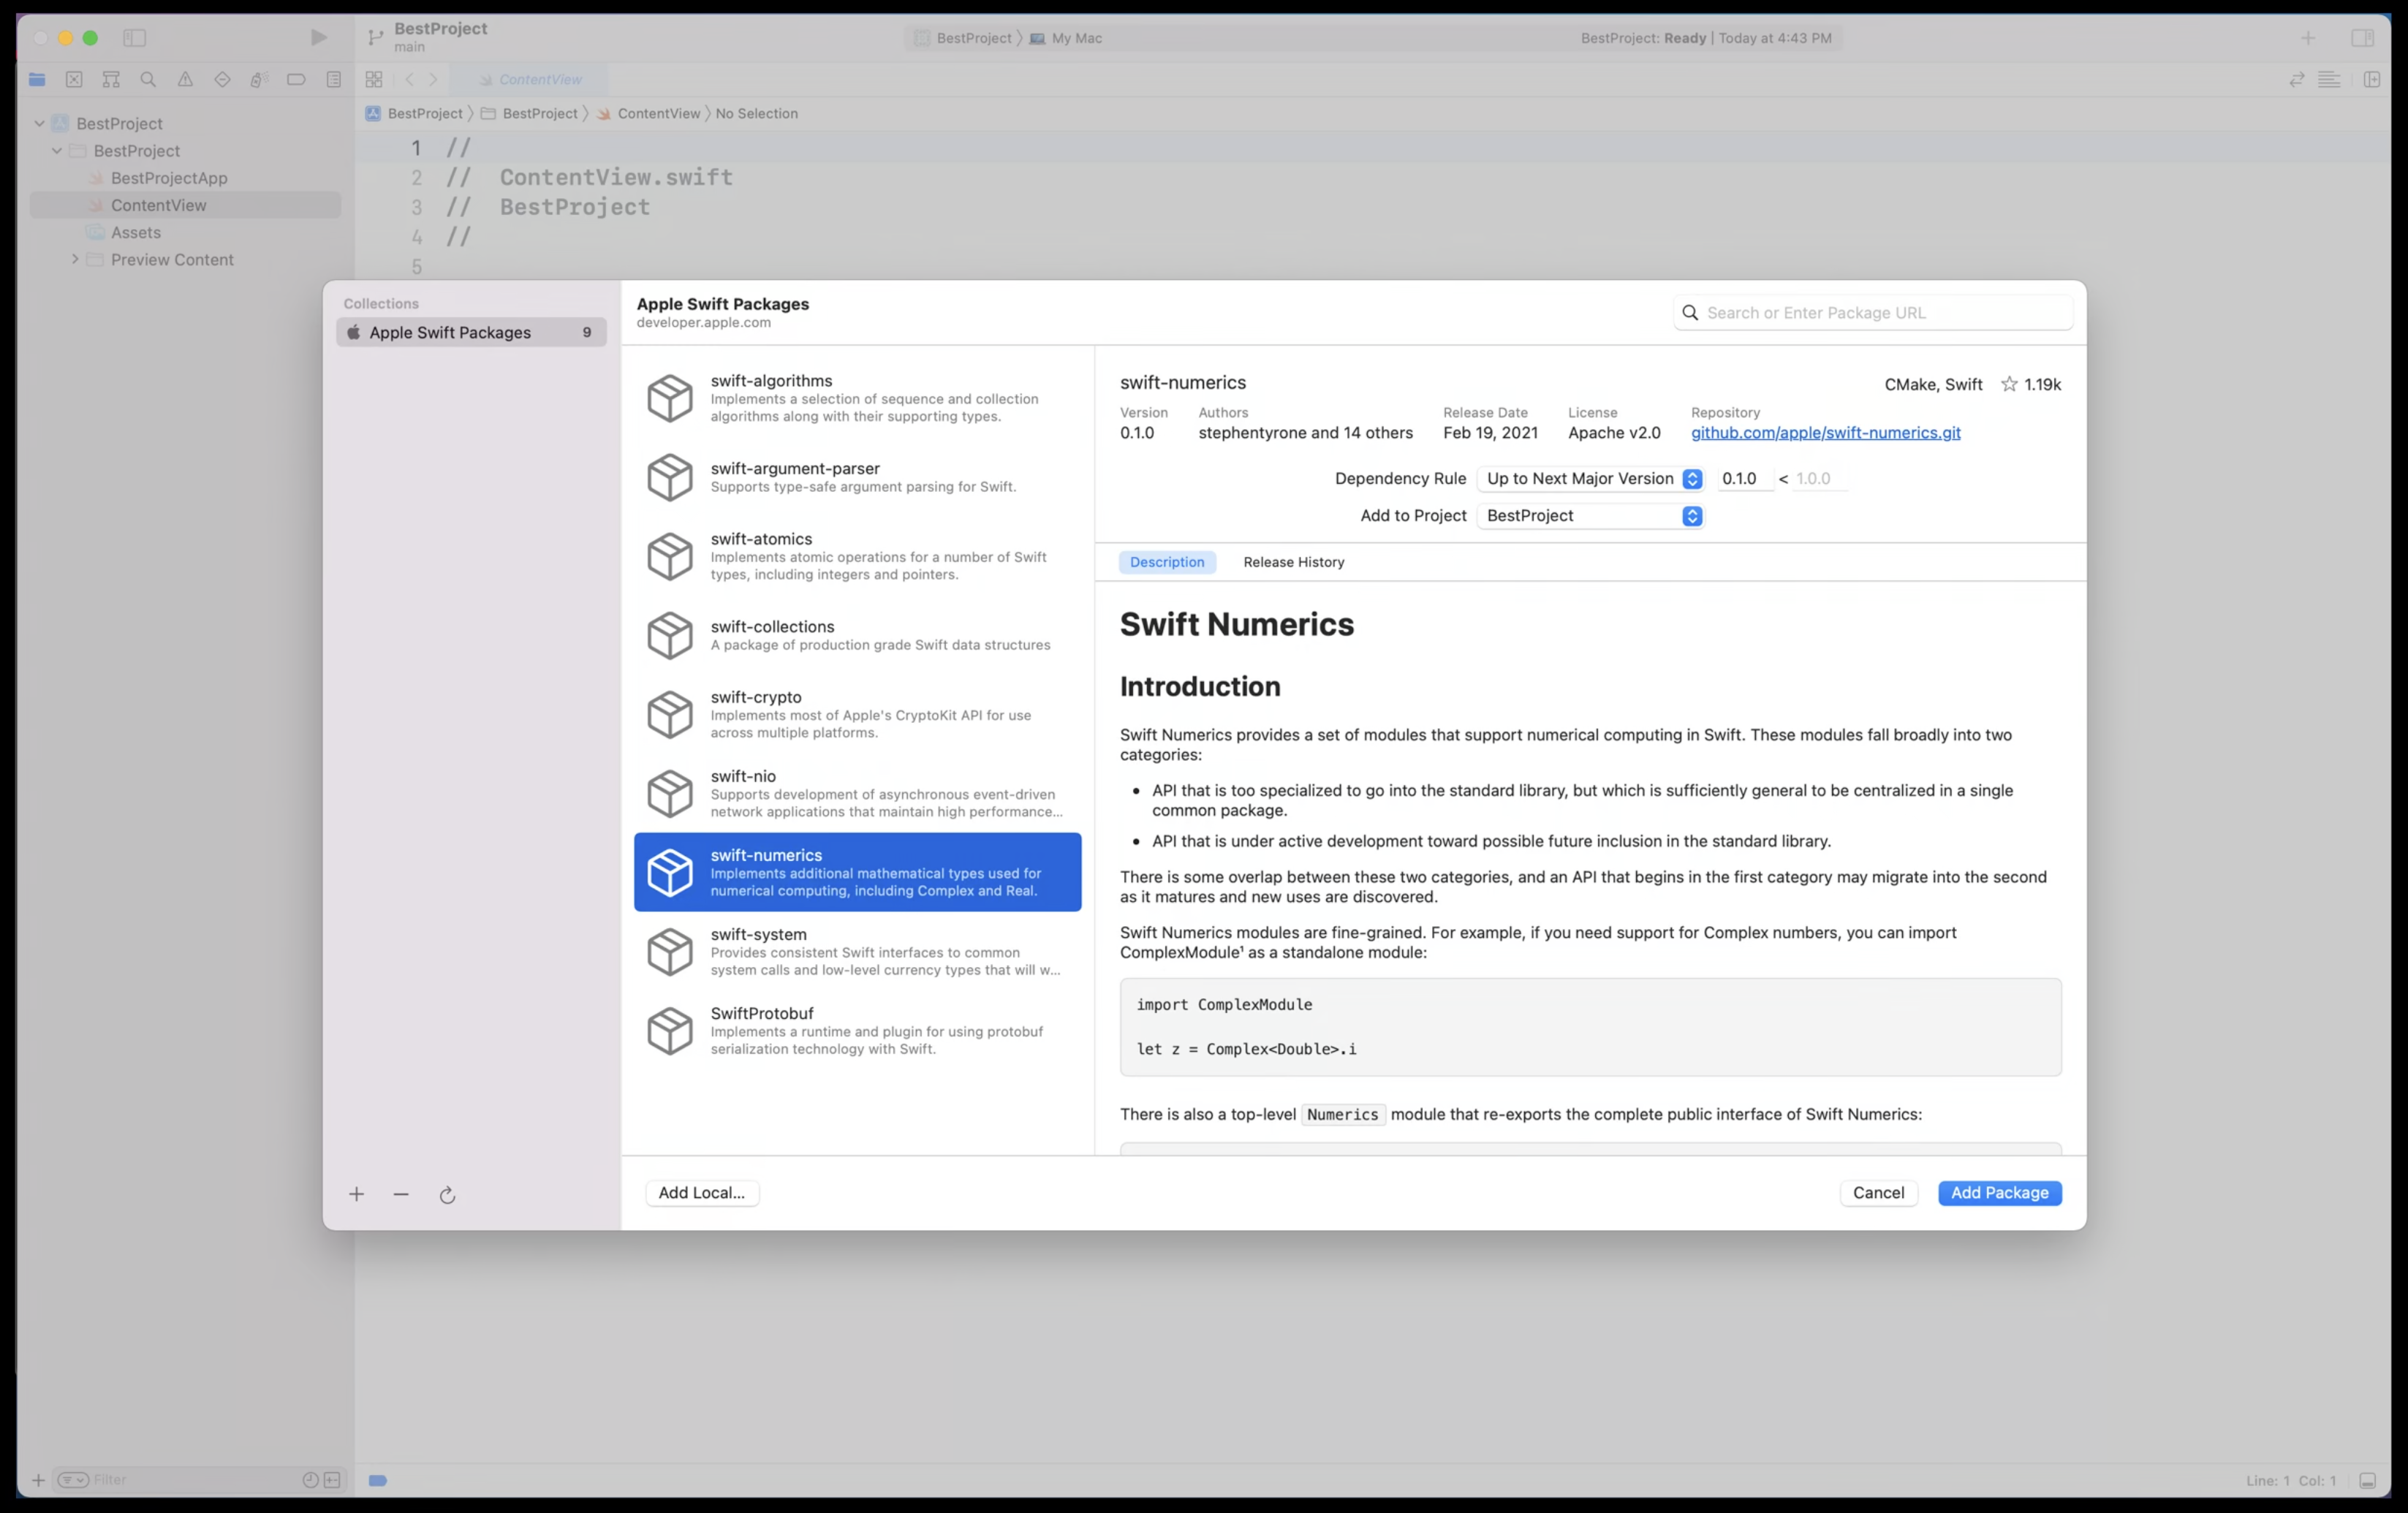The width and height of the screenshot is (2408, 1513).
Task: Click the star icon next to 1.19k
Action: 2009,384
